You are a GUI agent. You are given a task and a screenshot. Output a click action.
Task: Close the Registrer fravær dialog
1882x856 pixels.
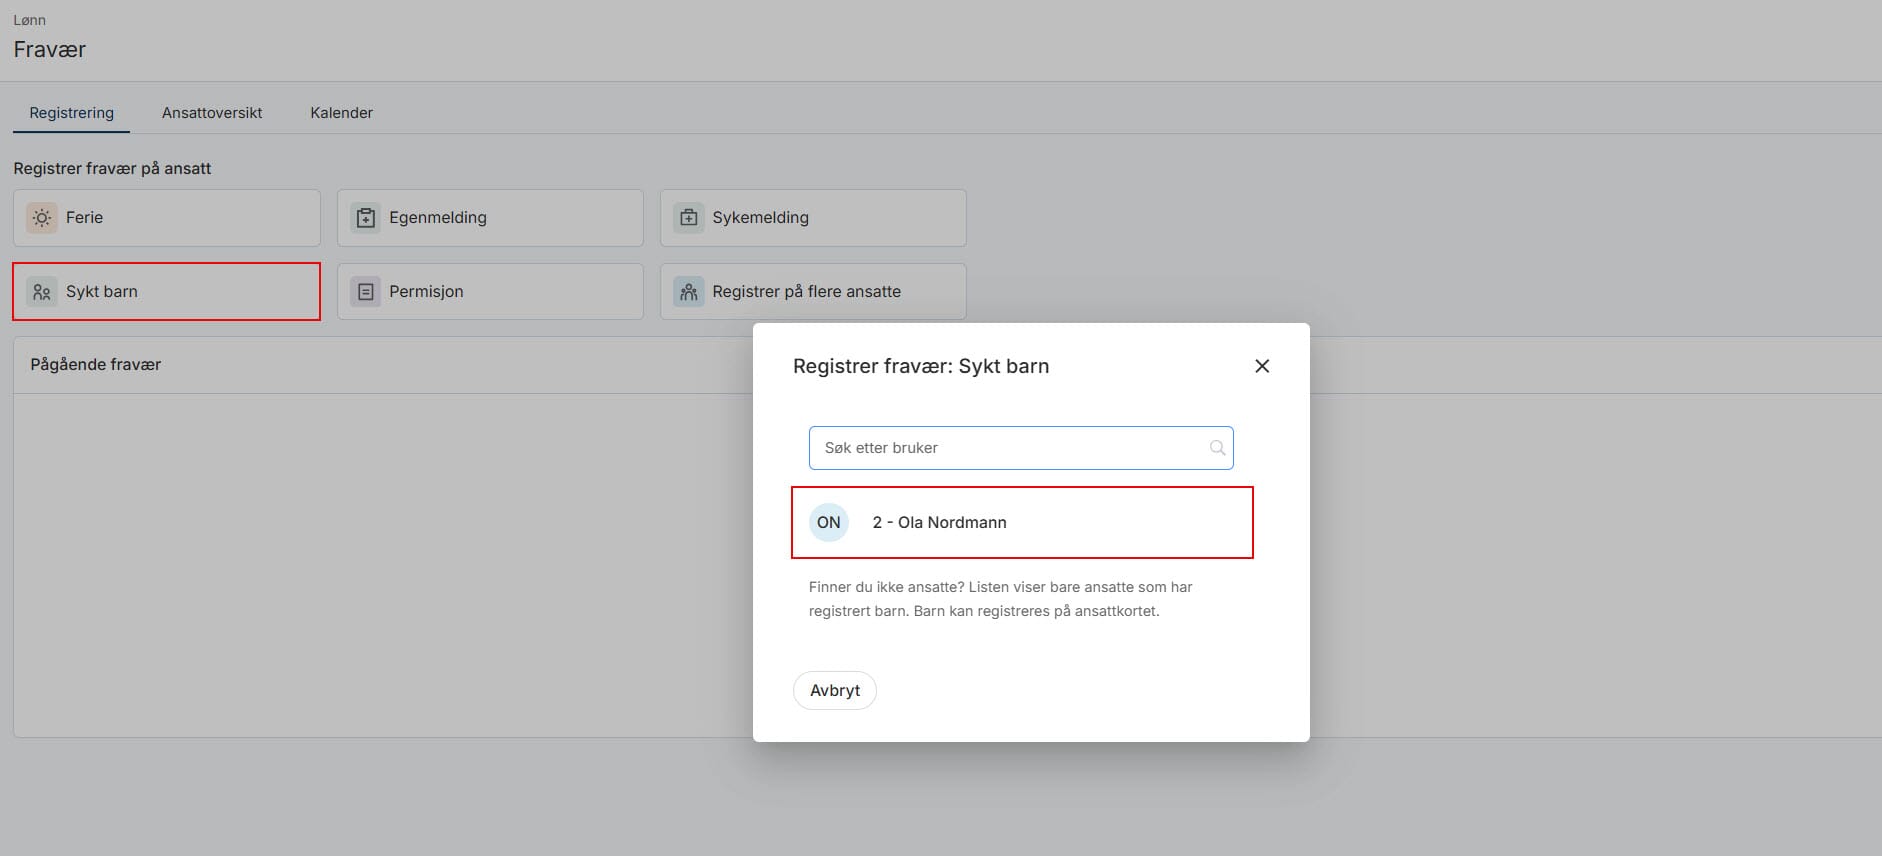1262,366
